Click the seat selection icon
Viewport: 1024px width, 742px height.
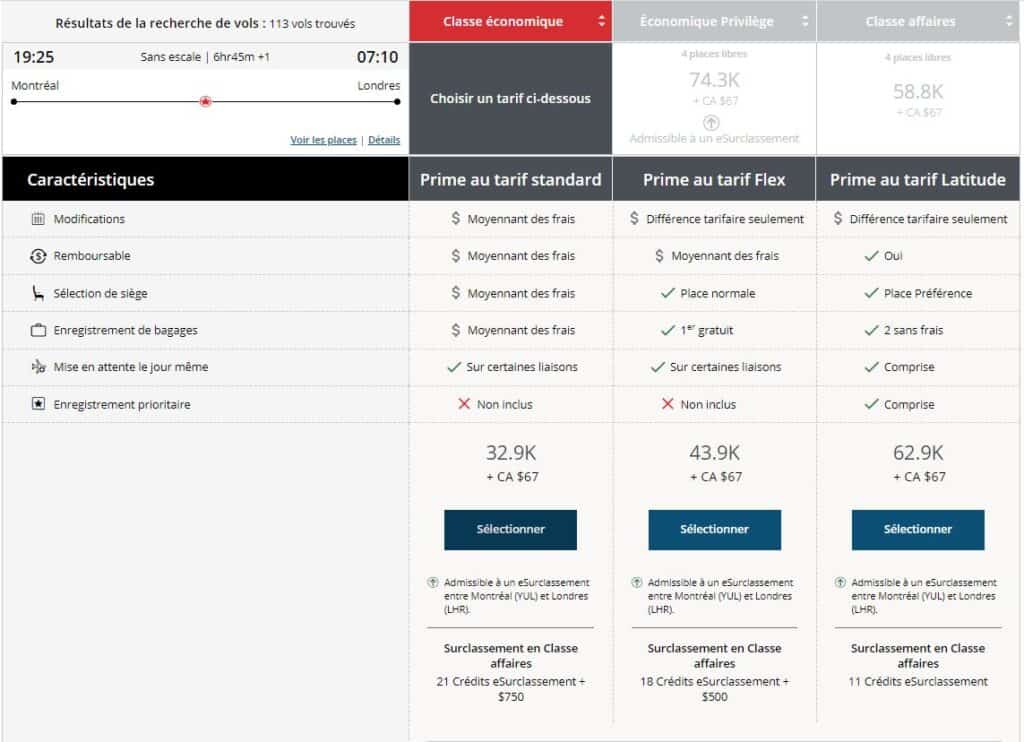[38, 293]
